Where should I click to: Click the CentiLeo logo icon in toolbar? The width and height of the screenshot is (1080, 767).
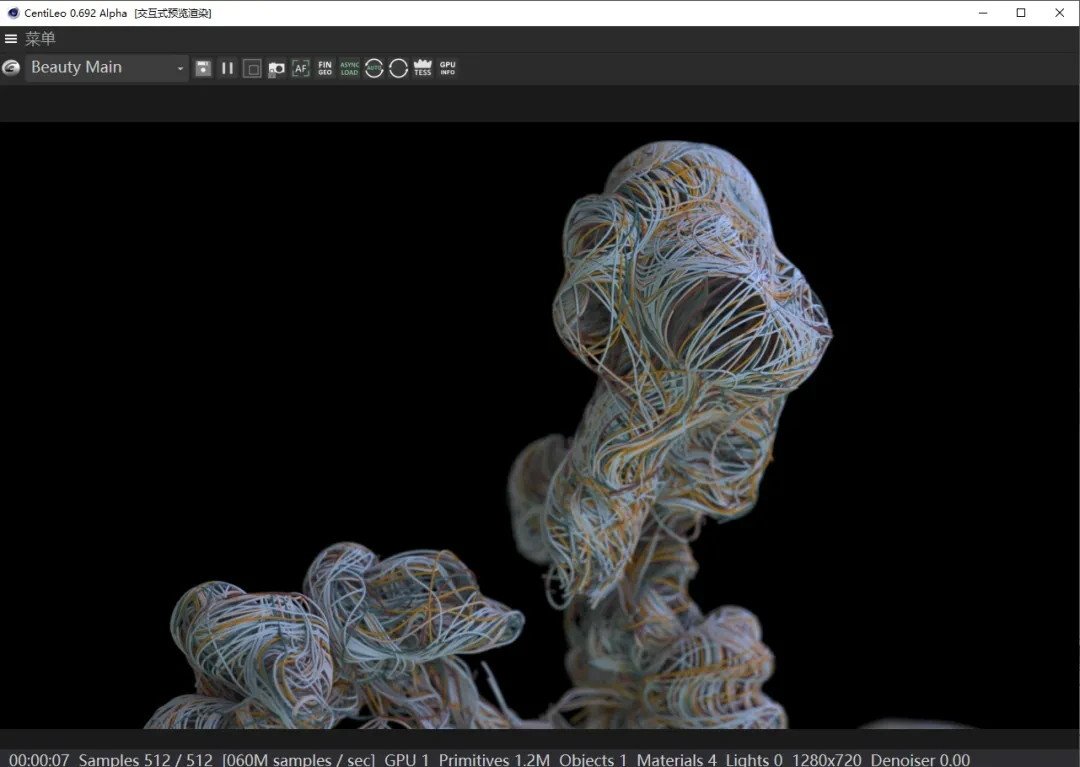11,68
